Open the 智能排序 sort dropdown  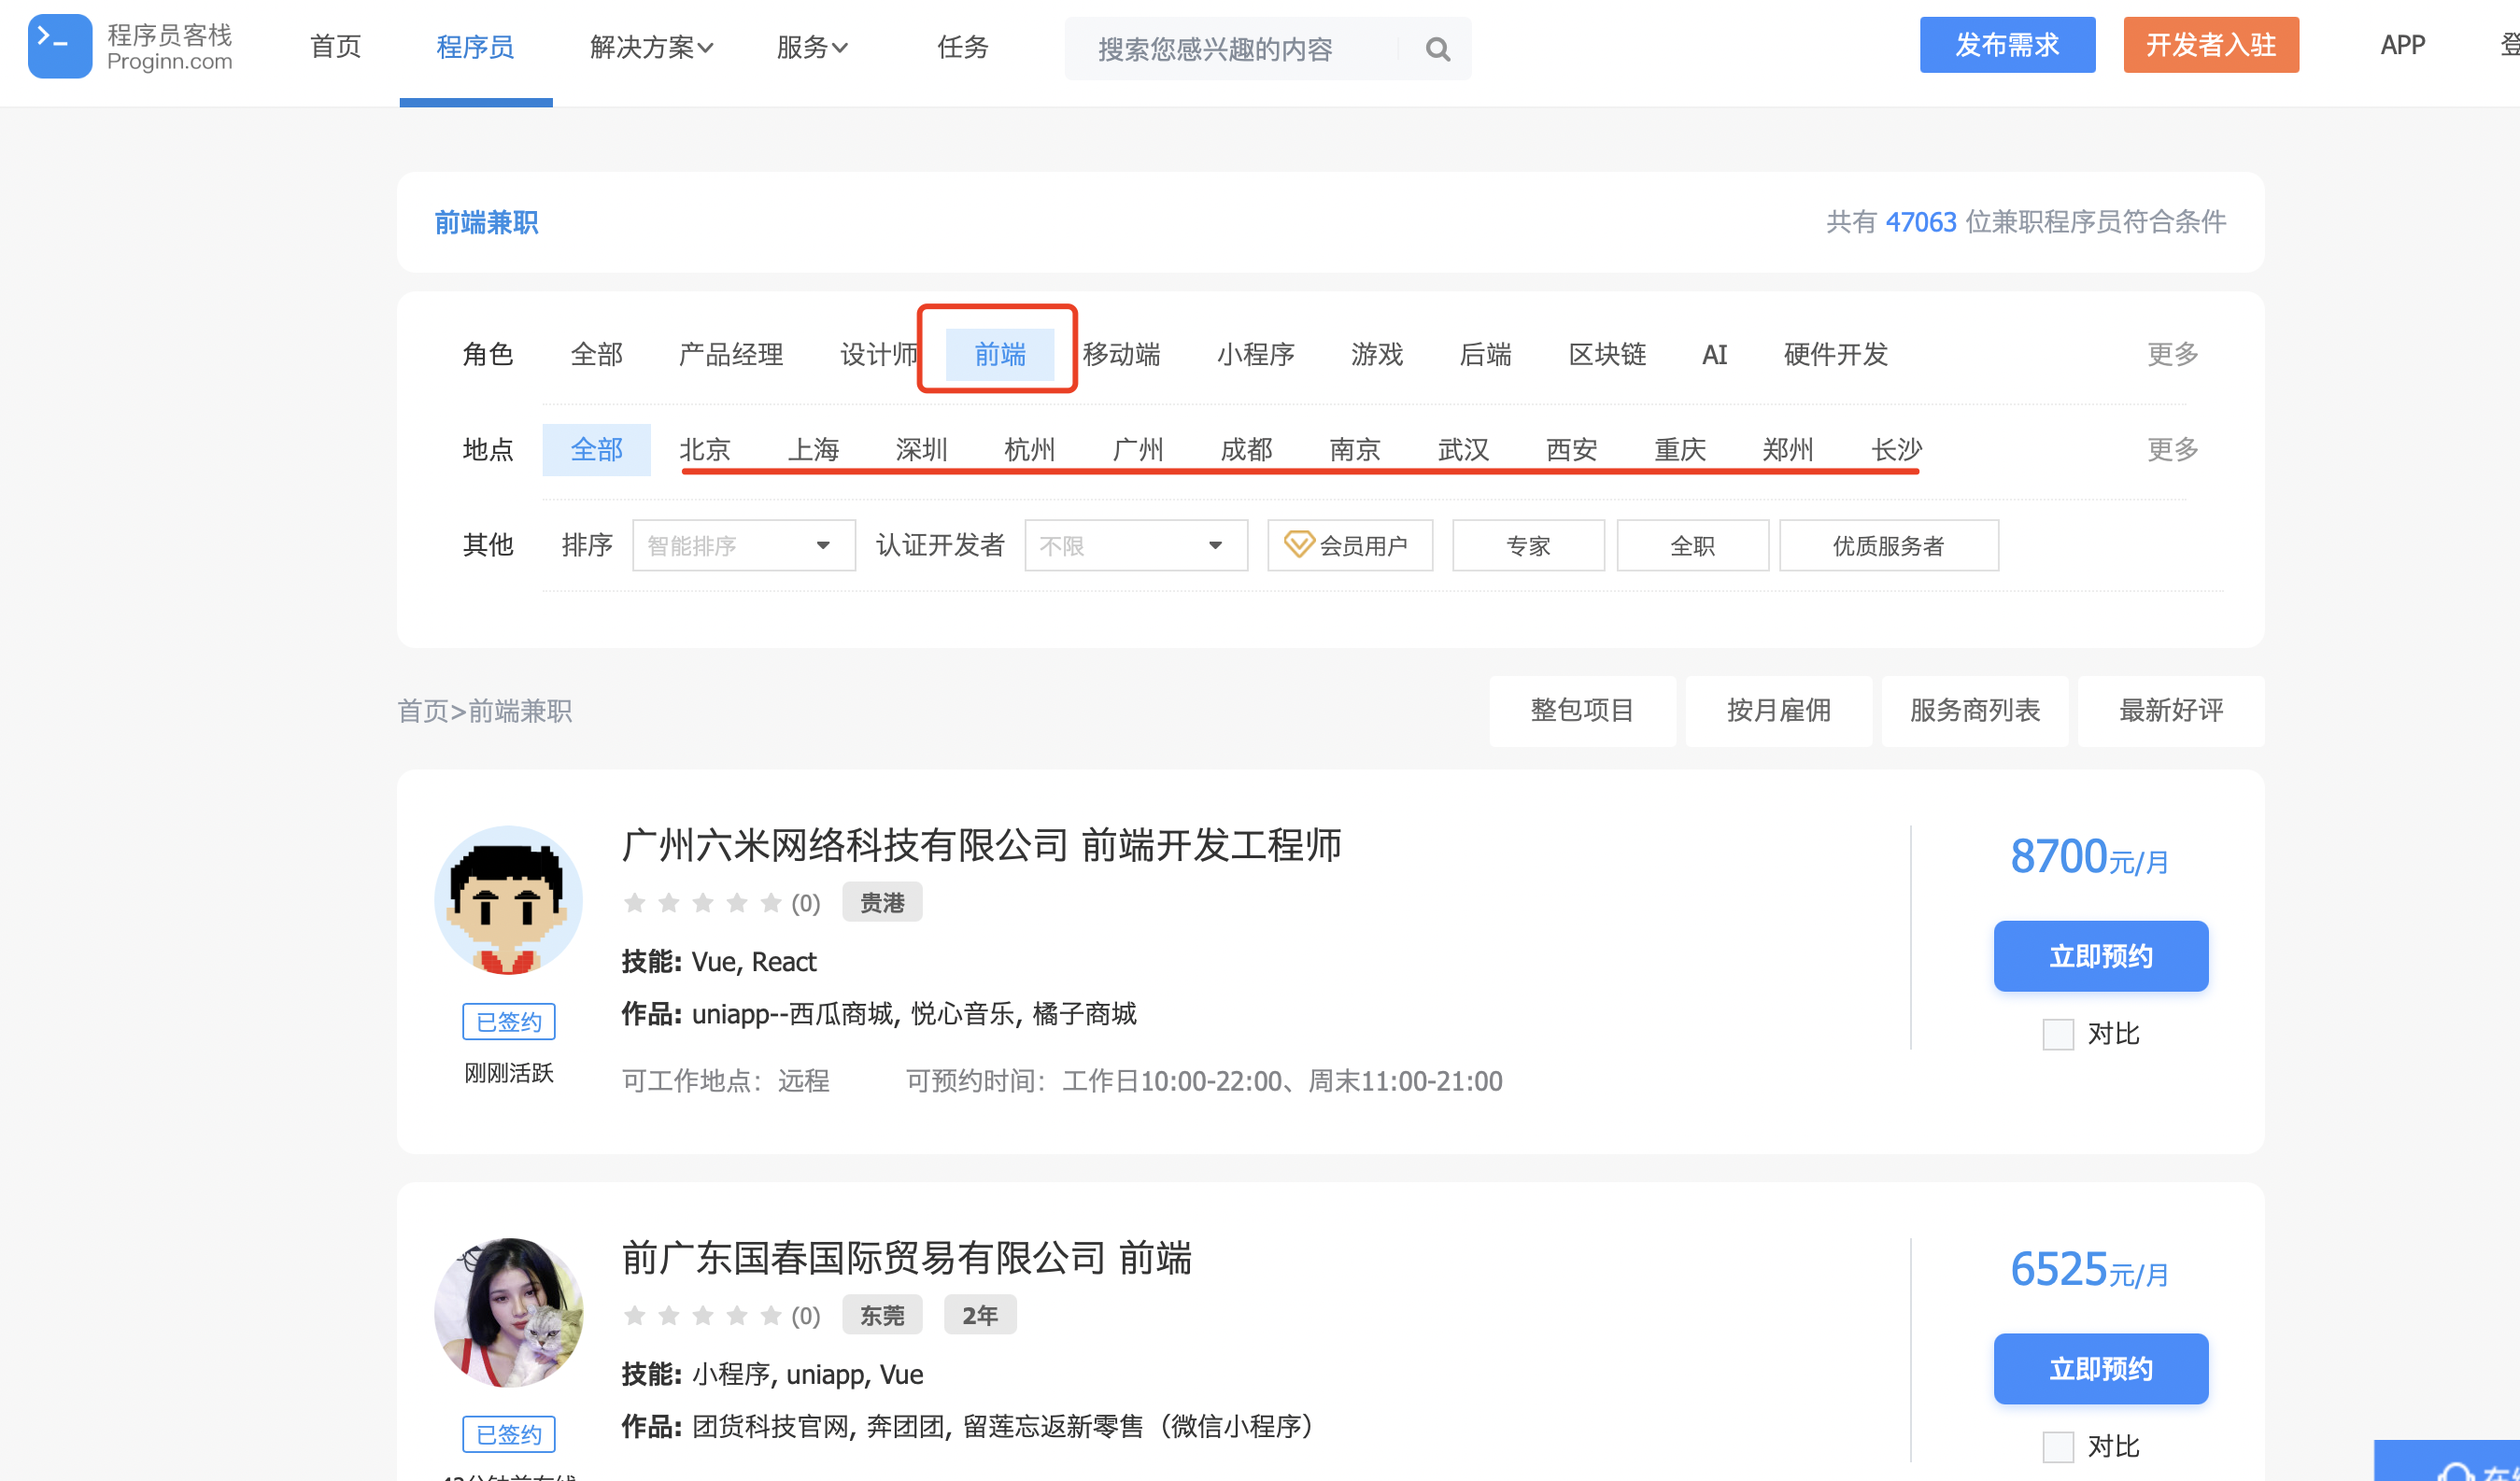(743, 545)
